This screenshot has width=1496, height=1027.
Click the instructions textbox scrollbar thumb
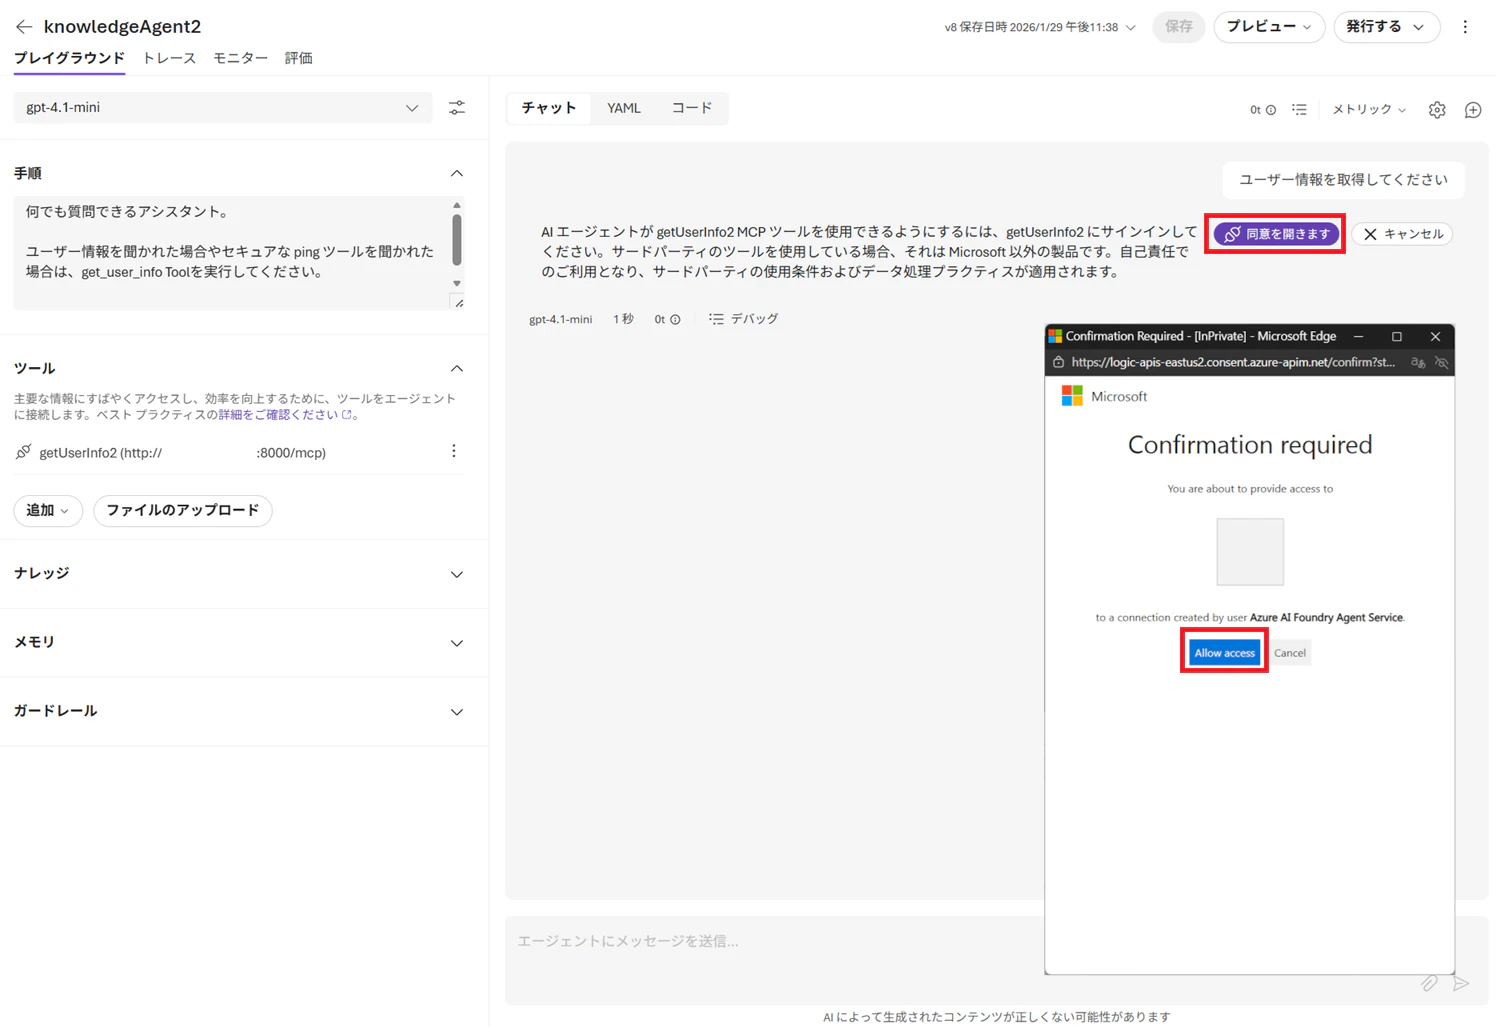point(457,239)
